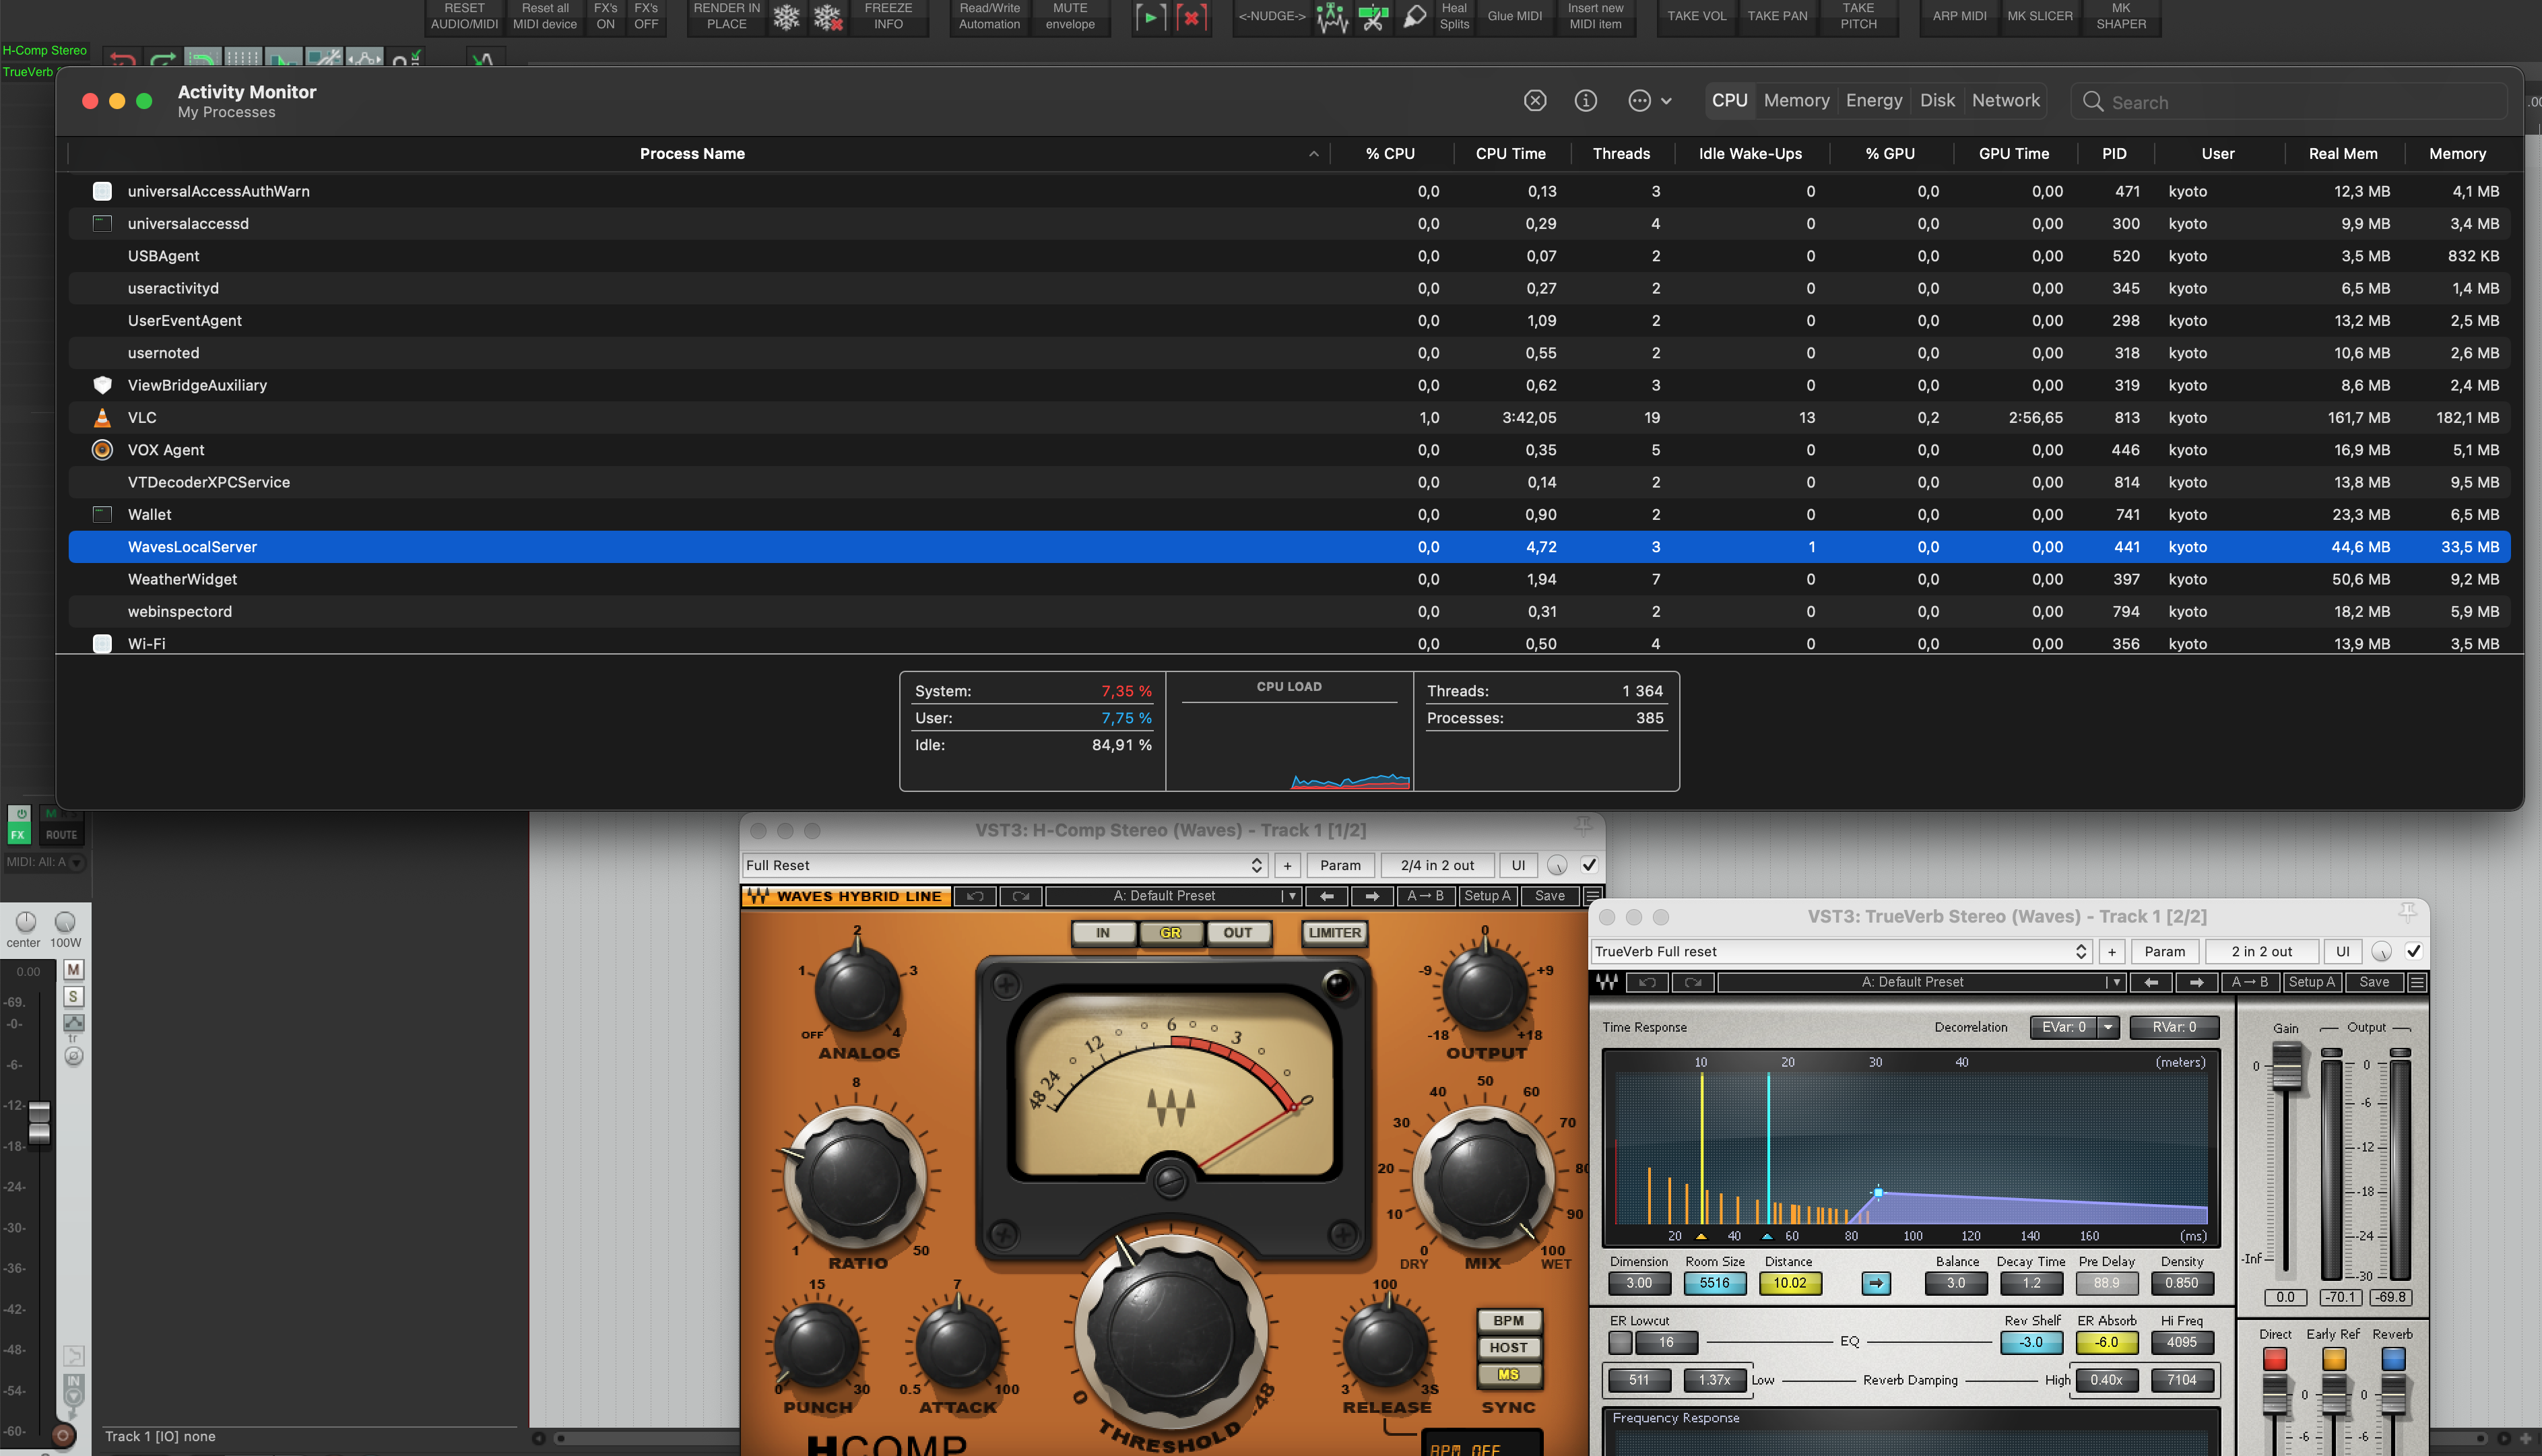Click RENDER IN PLACE toolbar button

point(726,17)
